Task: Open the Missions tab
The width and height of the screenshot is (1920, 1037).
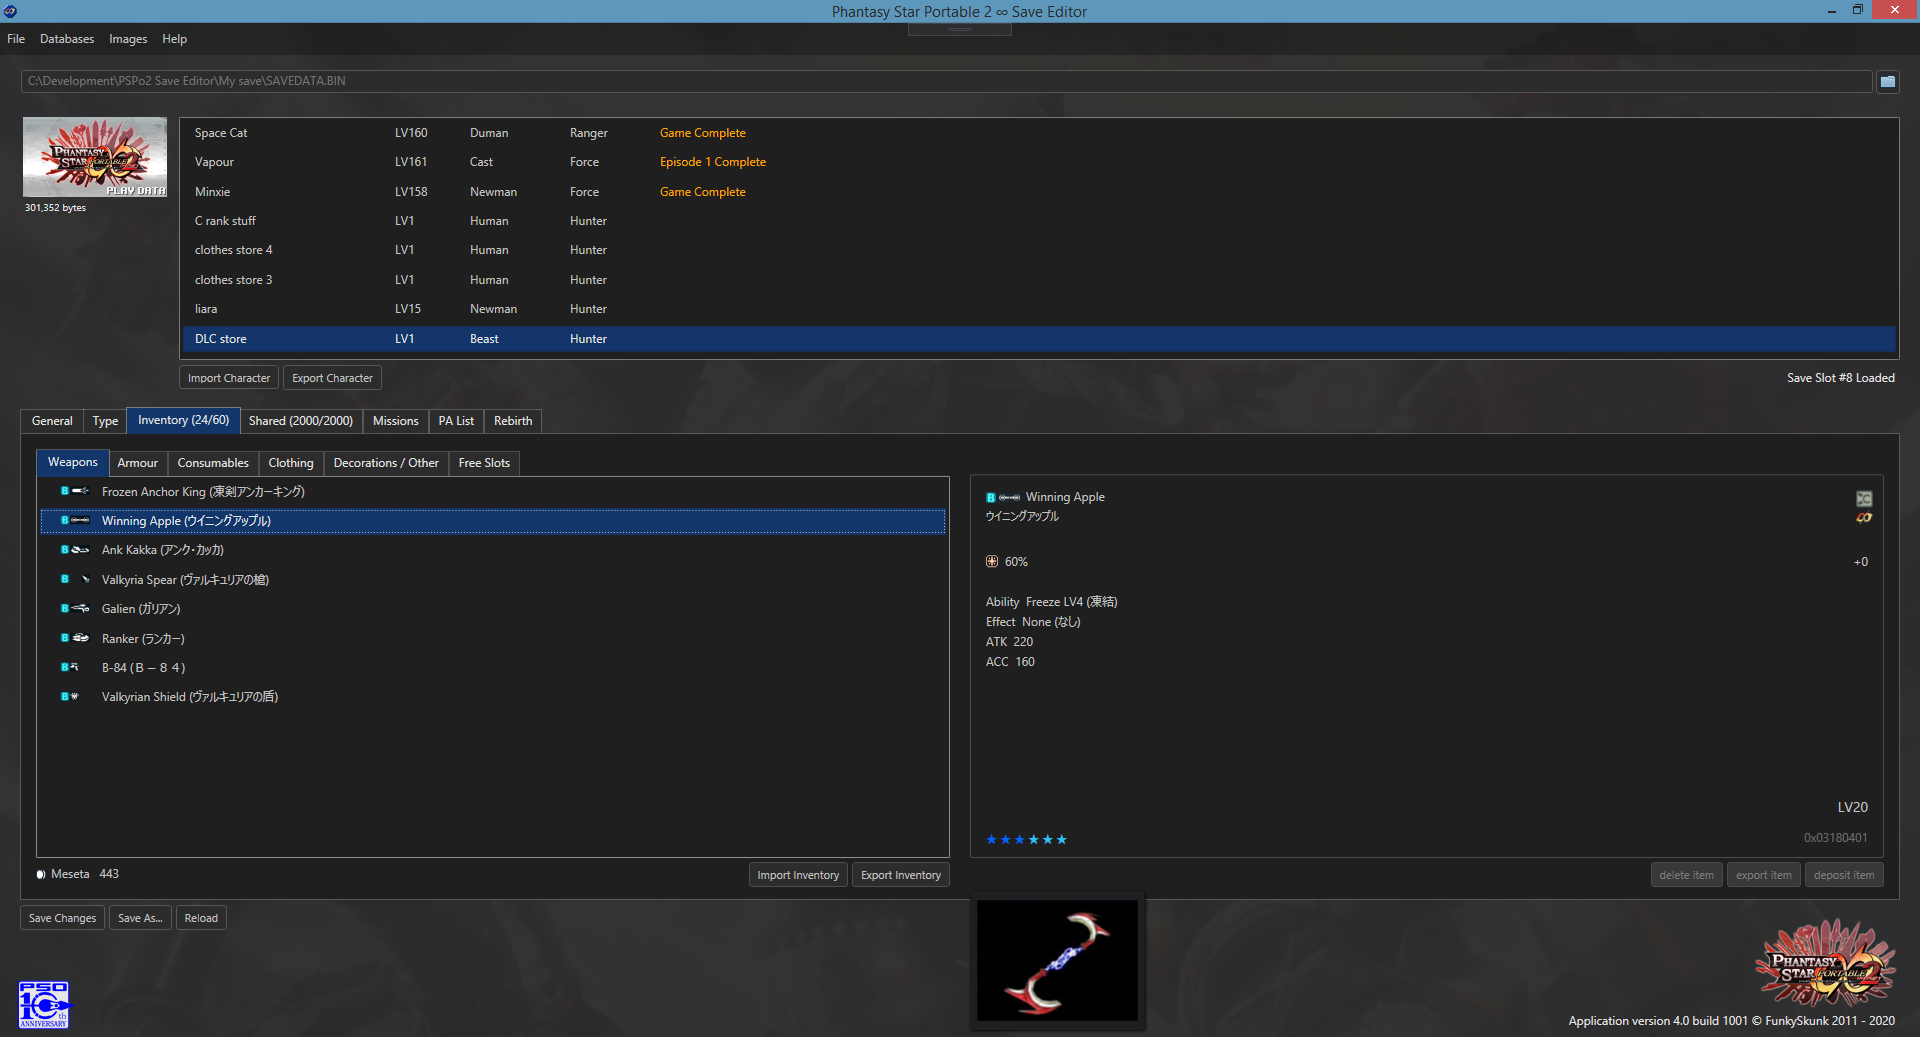Action: click(x=396, y=421)
